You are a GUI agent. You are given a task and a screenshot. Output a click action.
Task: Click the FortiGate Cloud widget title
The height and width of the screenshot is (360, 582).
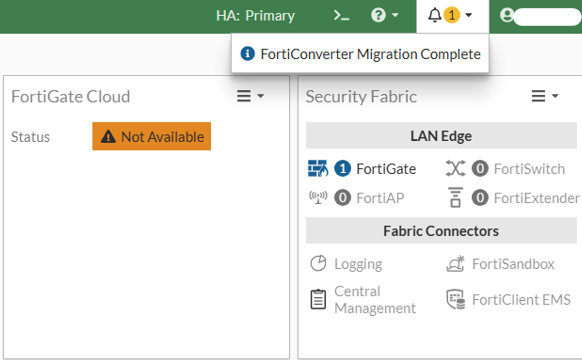pos(71,96)
